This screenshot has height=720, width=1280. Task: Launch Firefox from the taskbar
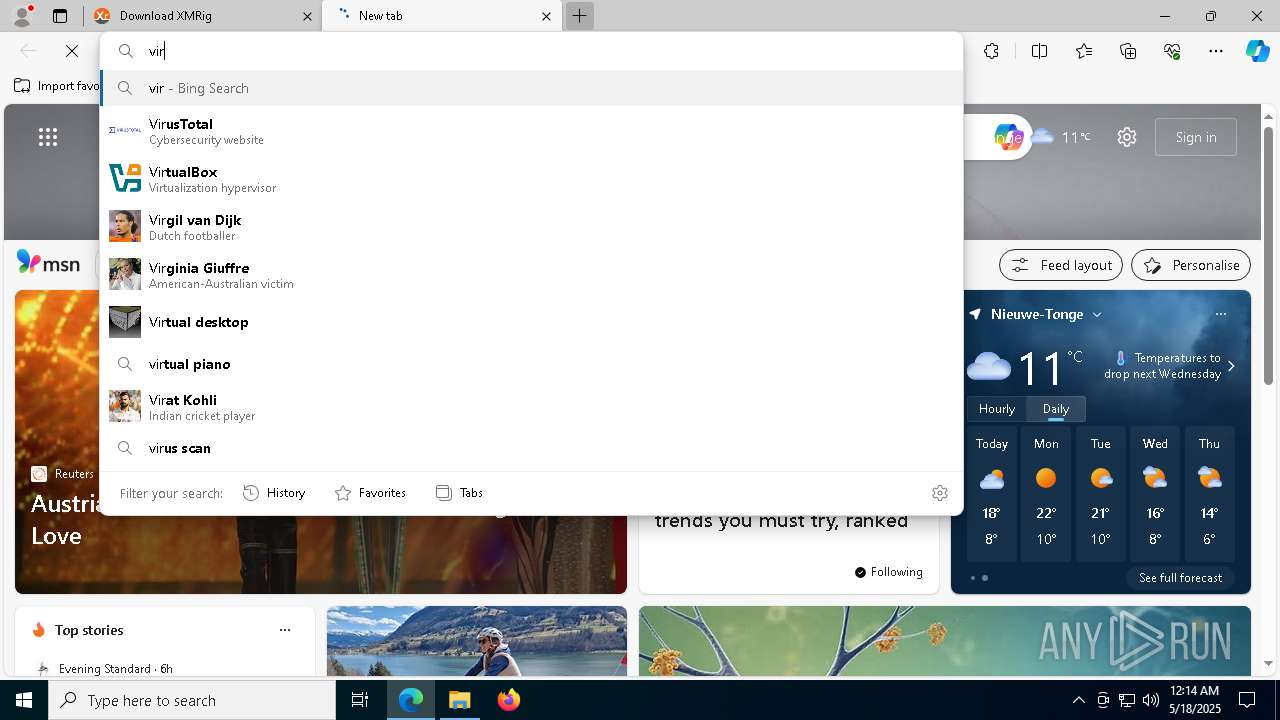tap(508, 700)
